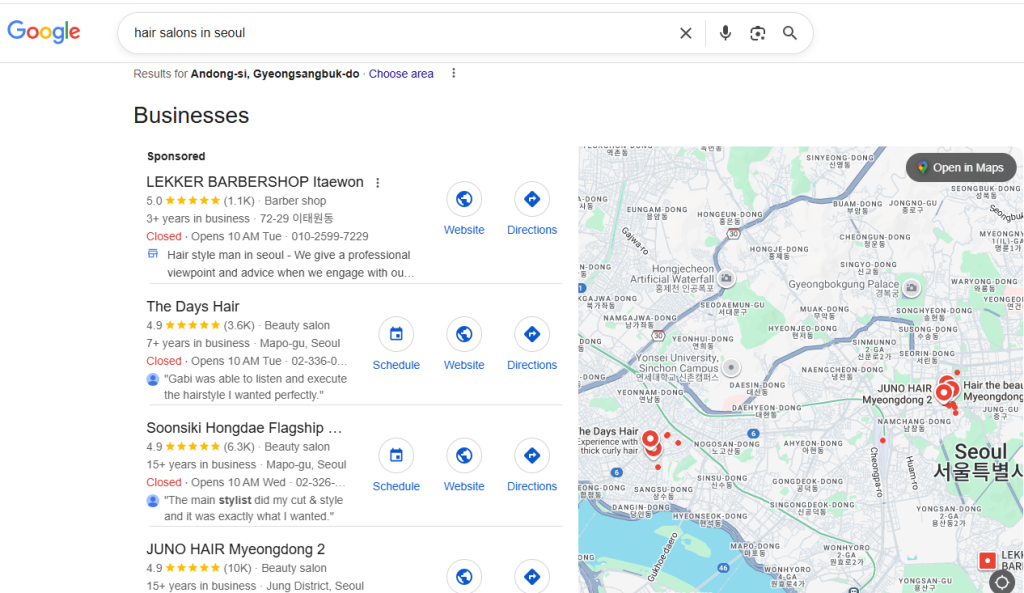Click the search magnifier icon
Screen dimensions: 1024x593
790,32
